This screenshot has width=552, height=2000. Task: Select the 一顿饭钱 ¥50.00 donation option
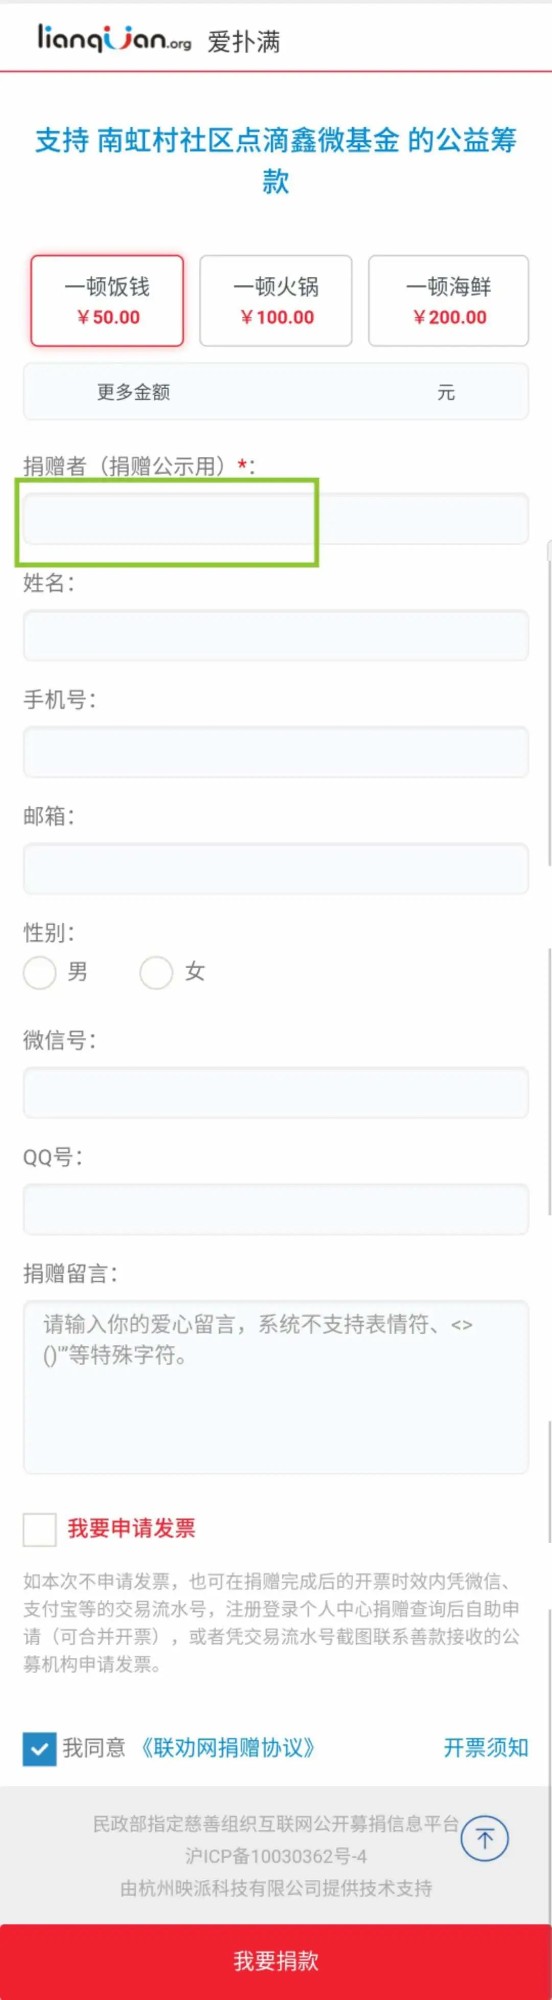tap(107, 301)
